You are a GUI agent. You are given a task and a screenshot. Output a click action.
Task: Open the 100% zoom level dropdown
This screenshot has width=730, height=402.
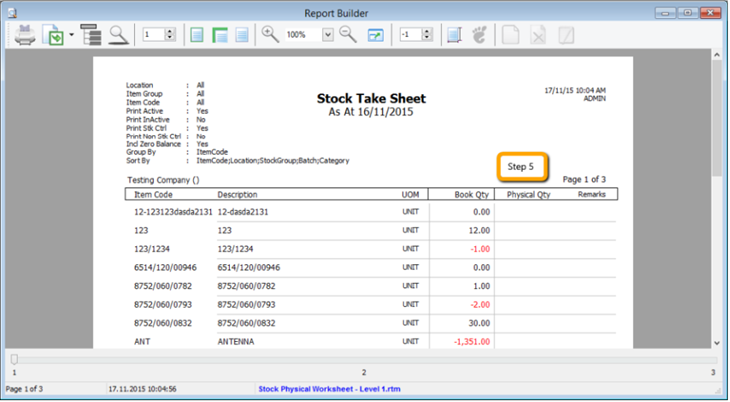tap(328, 35)
